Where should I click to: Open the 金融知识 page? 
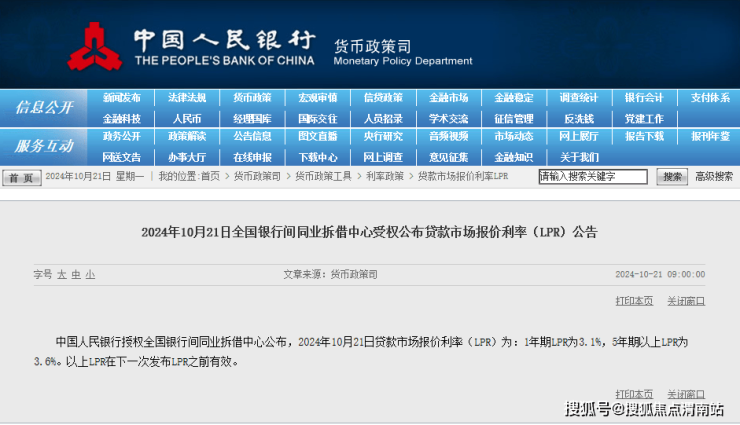tap(513, 157)
